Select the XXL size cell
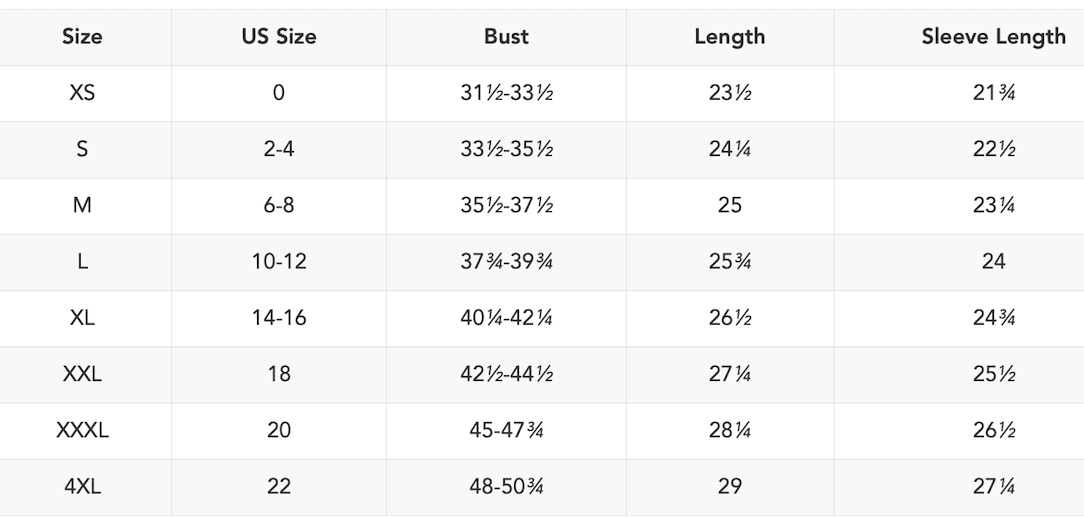The height and width of the screenshot is (518, 1084). (x=82, y=374)
